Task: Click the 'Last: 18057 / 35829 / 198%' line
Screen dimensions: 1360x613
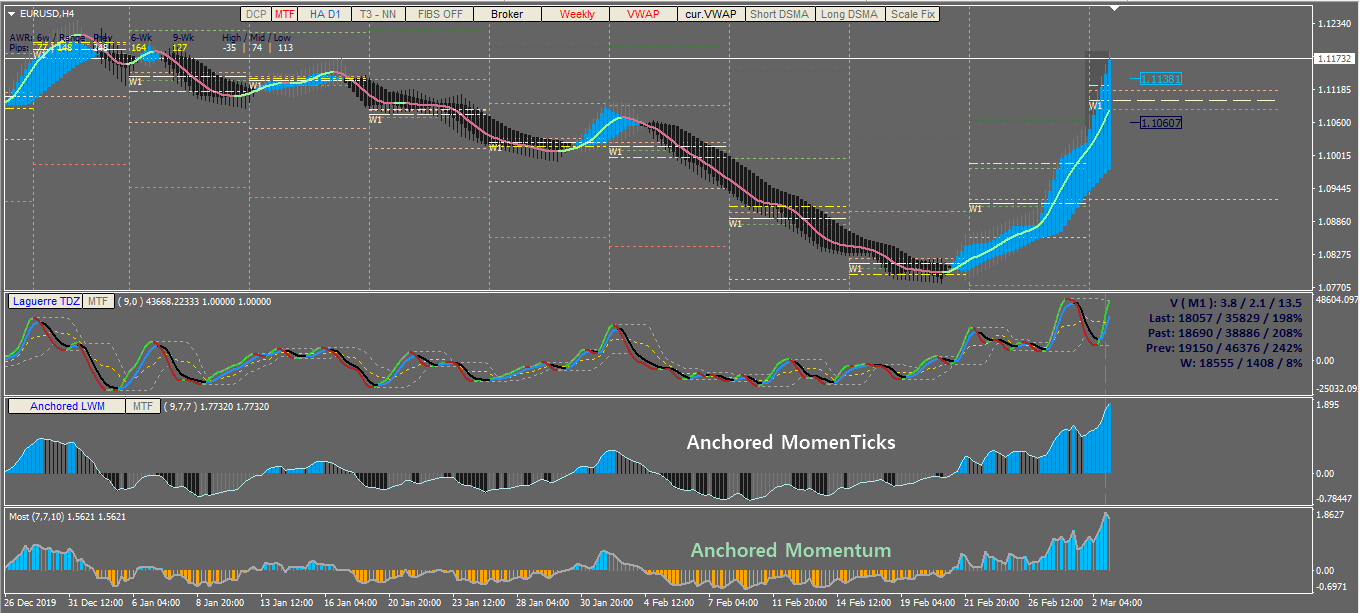Action: [x=1226, y=317]
